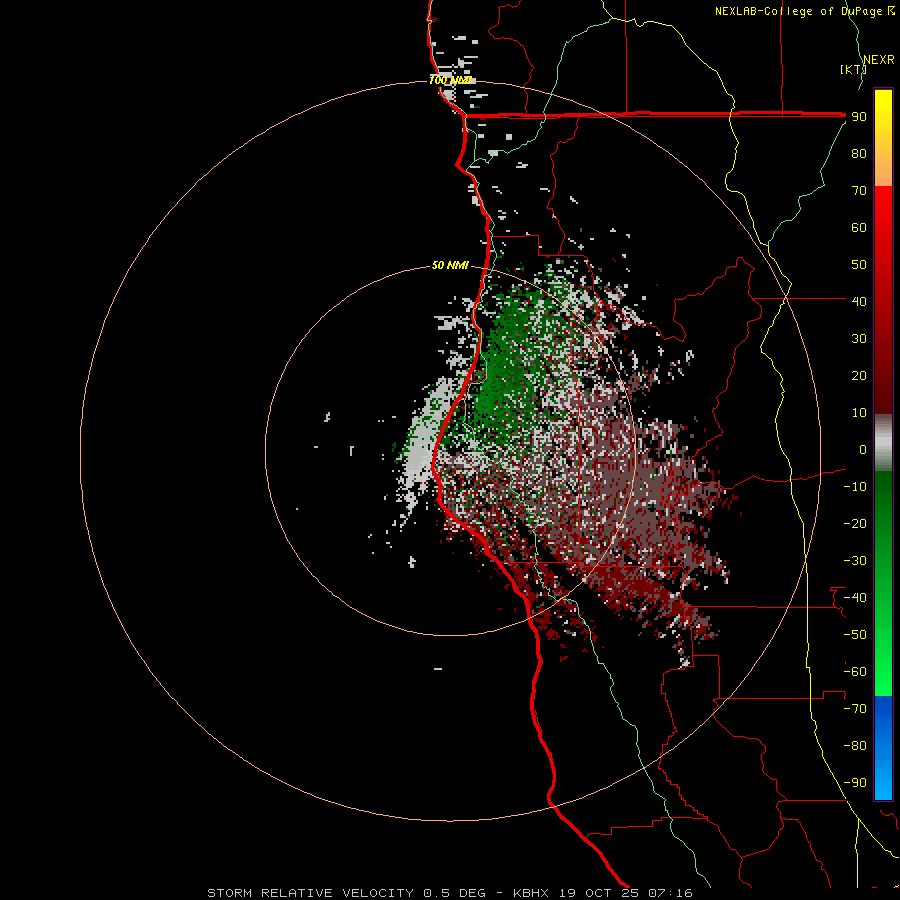The height and width of the screenshot is (900, 900).
Task: Click the STORM RELATIVE VELOCITY caption text
Action: tap(310, 893)
